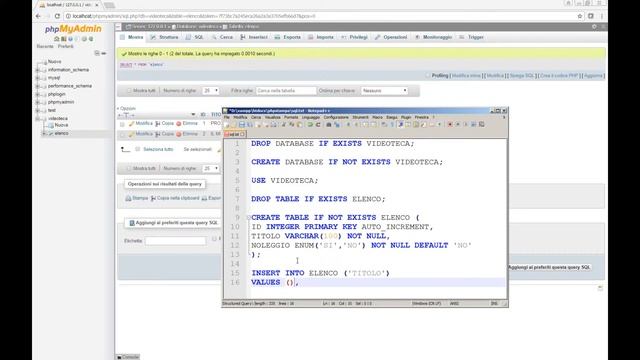Click the Filtra righe search field

pos(286,91)
